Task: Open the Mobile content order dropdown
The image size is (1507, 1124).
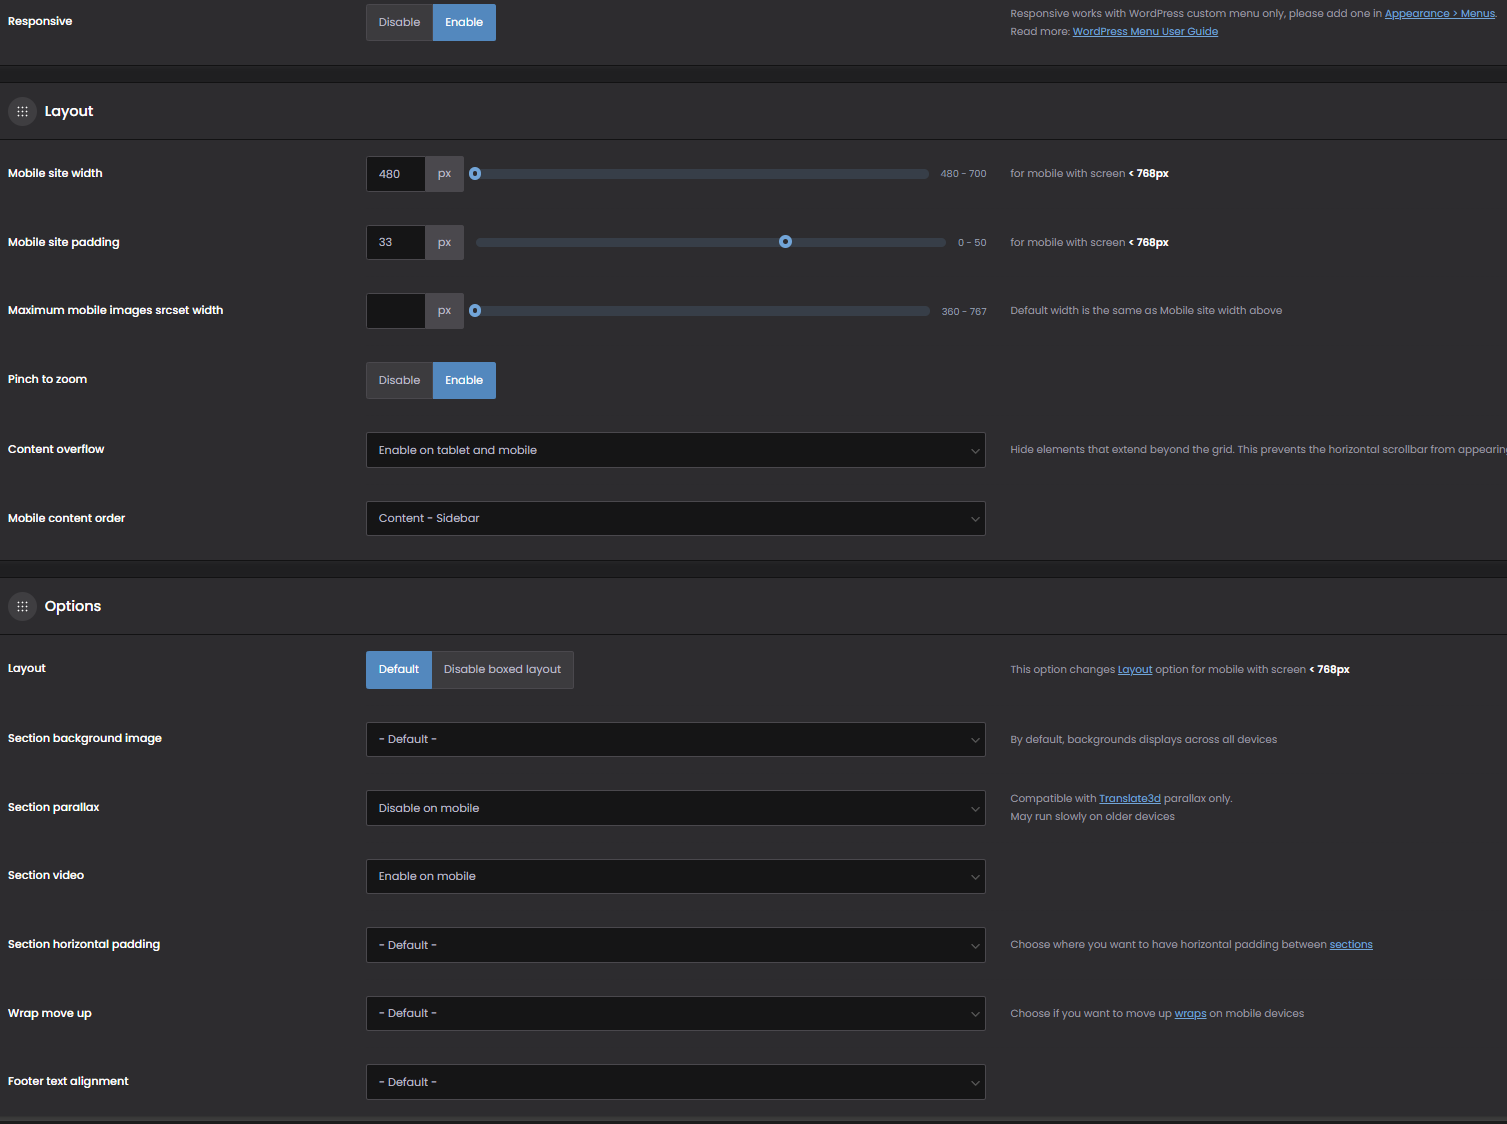Action: coord(676,518)
